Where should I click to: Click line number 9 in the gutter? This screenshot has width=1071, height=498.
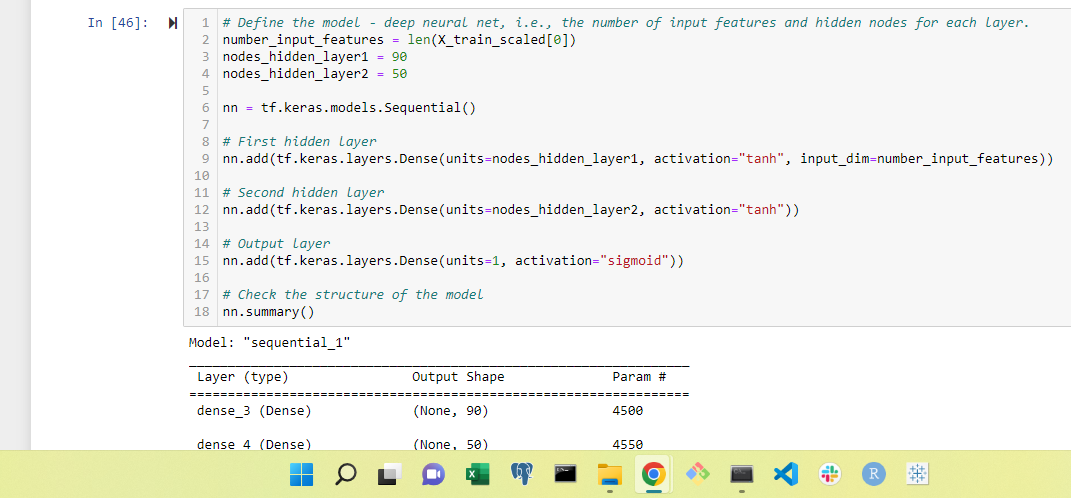205,159
